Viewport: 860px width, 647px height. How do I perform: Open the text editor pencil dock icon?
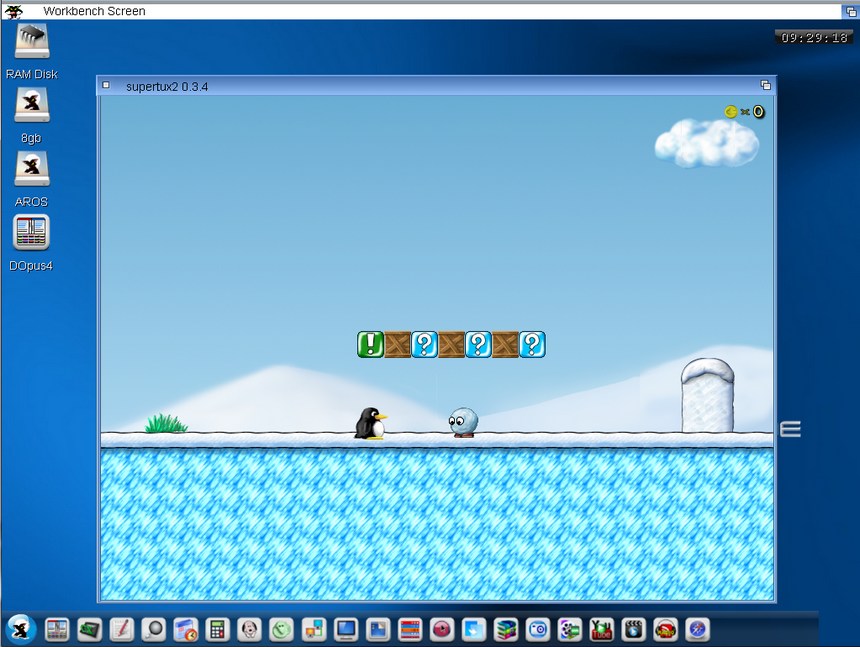[121, 629]
